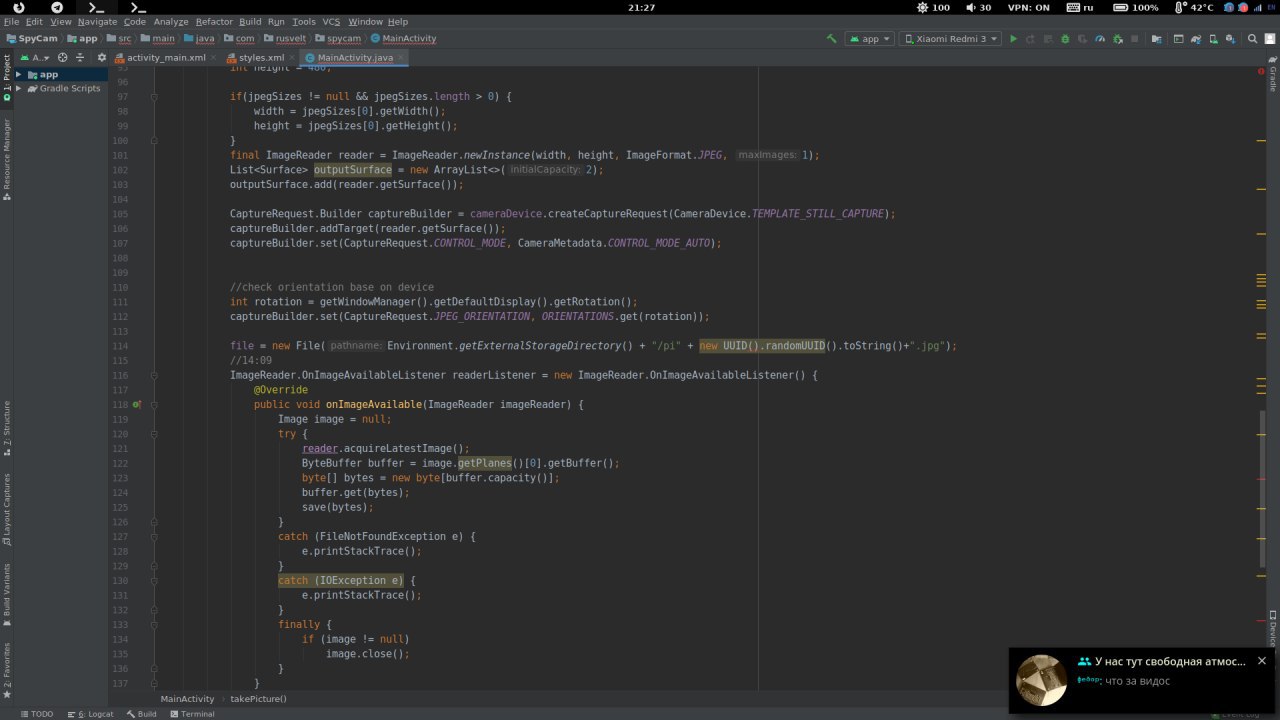This screenshot has height=720, width=1280.
Task: Toggle the Resource Manager tool window
Action: 6,159
